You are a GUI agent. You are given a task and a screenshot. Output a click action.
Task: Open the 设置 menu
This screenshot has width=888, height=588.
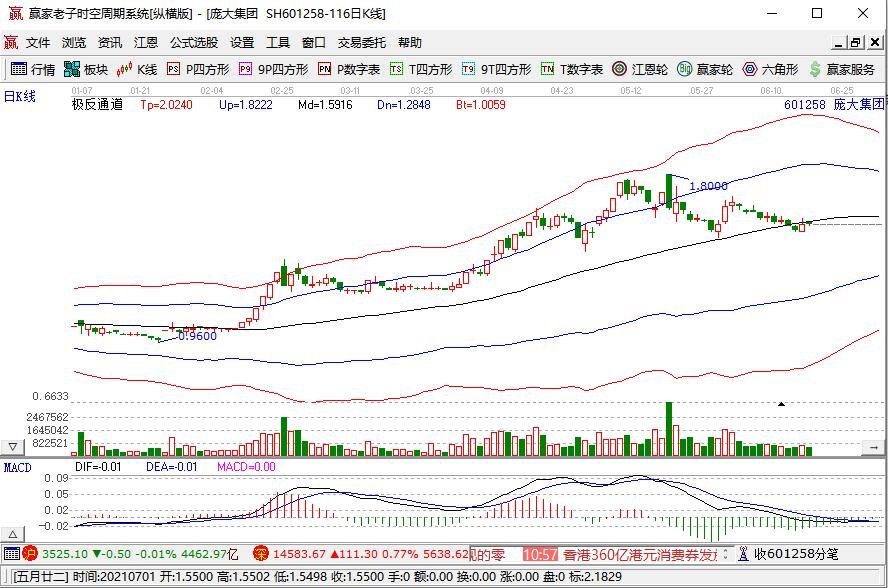(242, 42)
